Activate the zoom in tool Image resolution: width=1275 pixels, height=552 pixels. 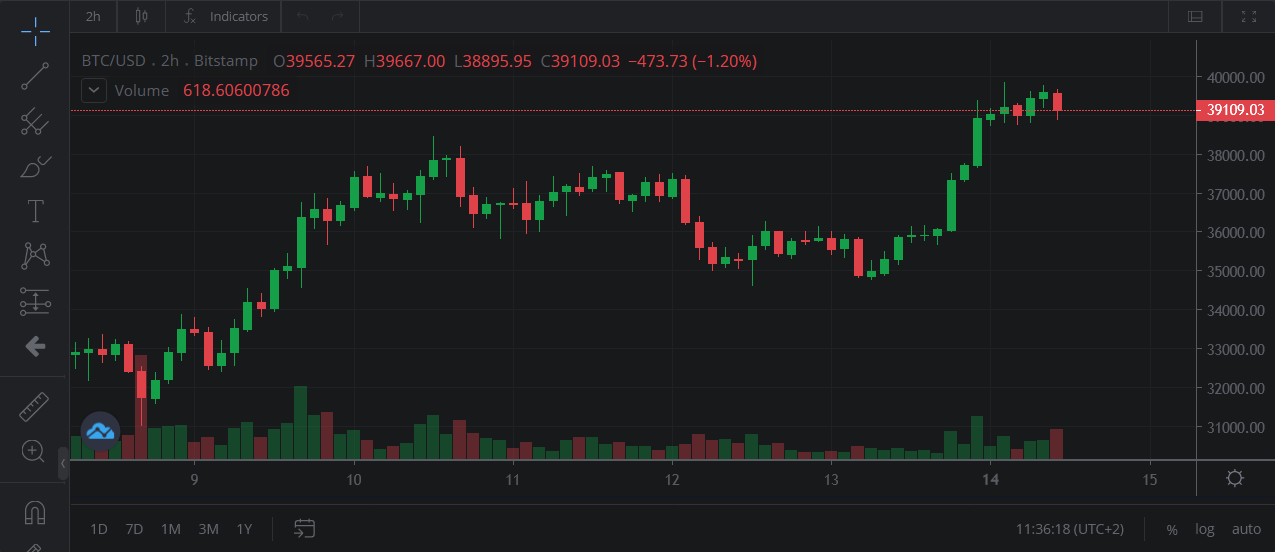35,451
